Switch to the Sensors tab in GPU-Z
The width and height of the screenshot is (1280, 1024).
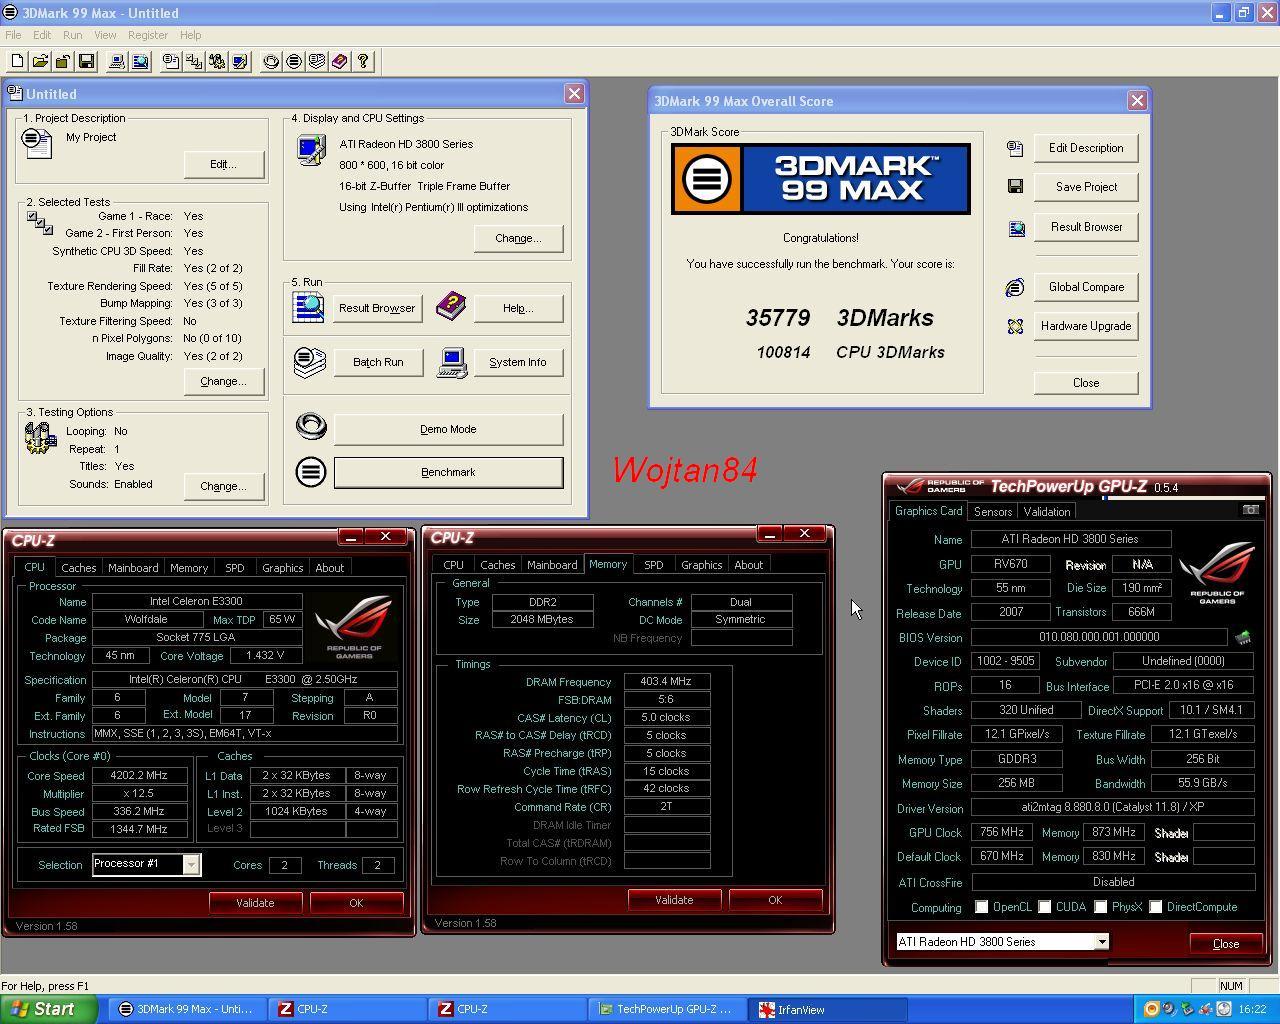(x=993, y=512)
